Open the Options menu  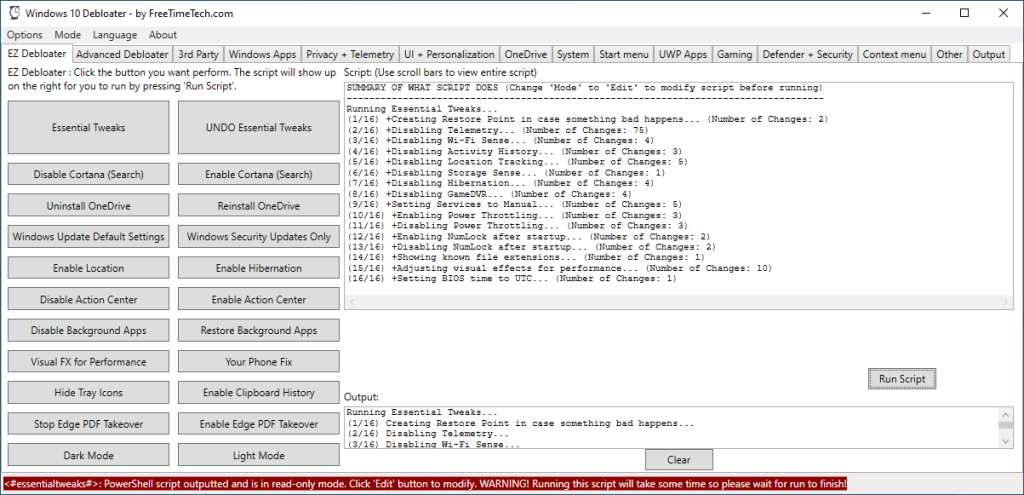coord(25,35)
